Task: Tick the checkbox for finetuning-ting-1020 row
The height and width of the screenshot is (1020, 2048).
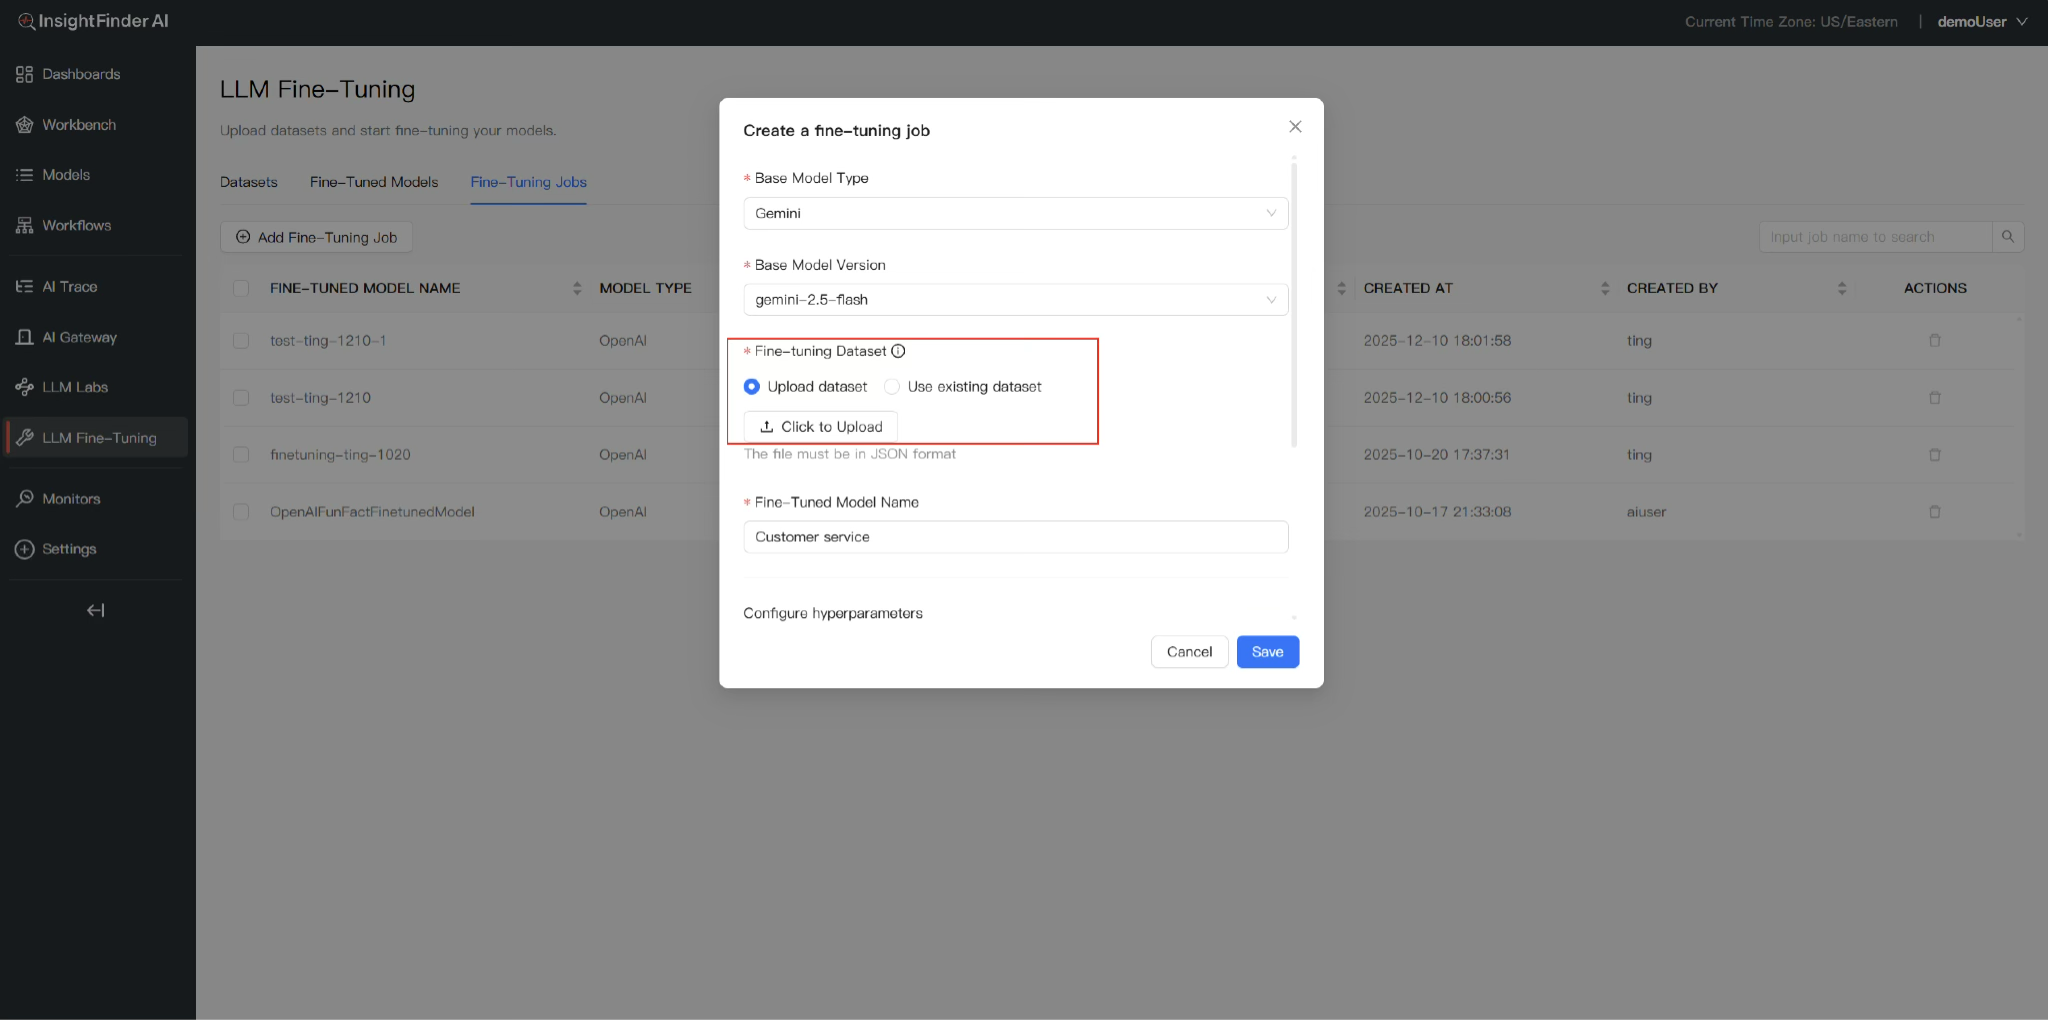Action: click(x=241, y=455)
